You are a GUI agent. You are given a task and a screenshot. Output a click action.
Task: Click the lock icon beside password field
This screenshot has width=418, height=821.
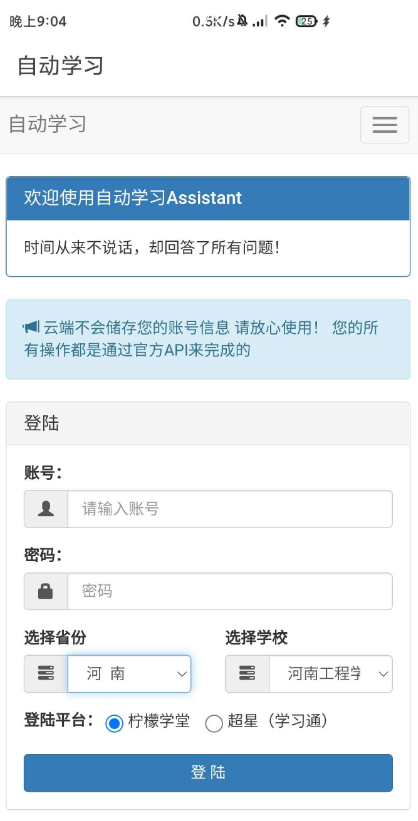46,591
